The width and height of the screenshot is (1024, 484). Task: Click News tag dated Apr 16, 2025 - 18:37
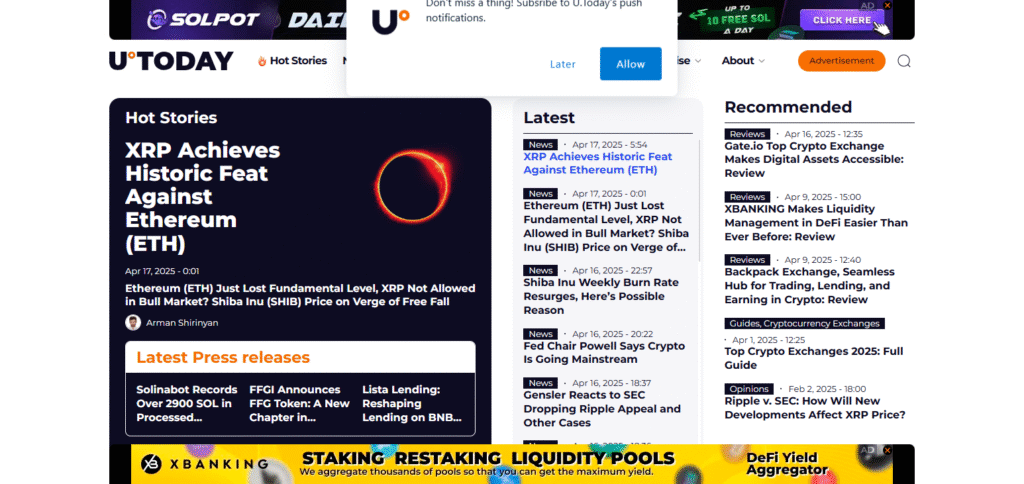click(x=540, y=383)
